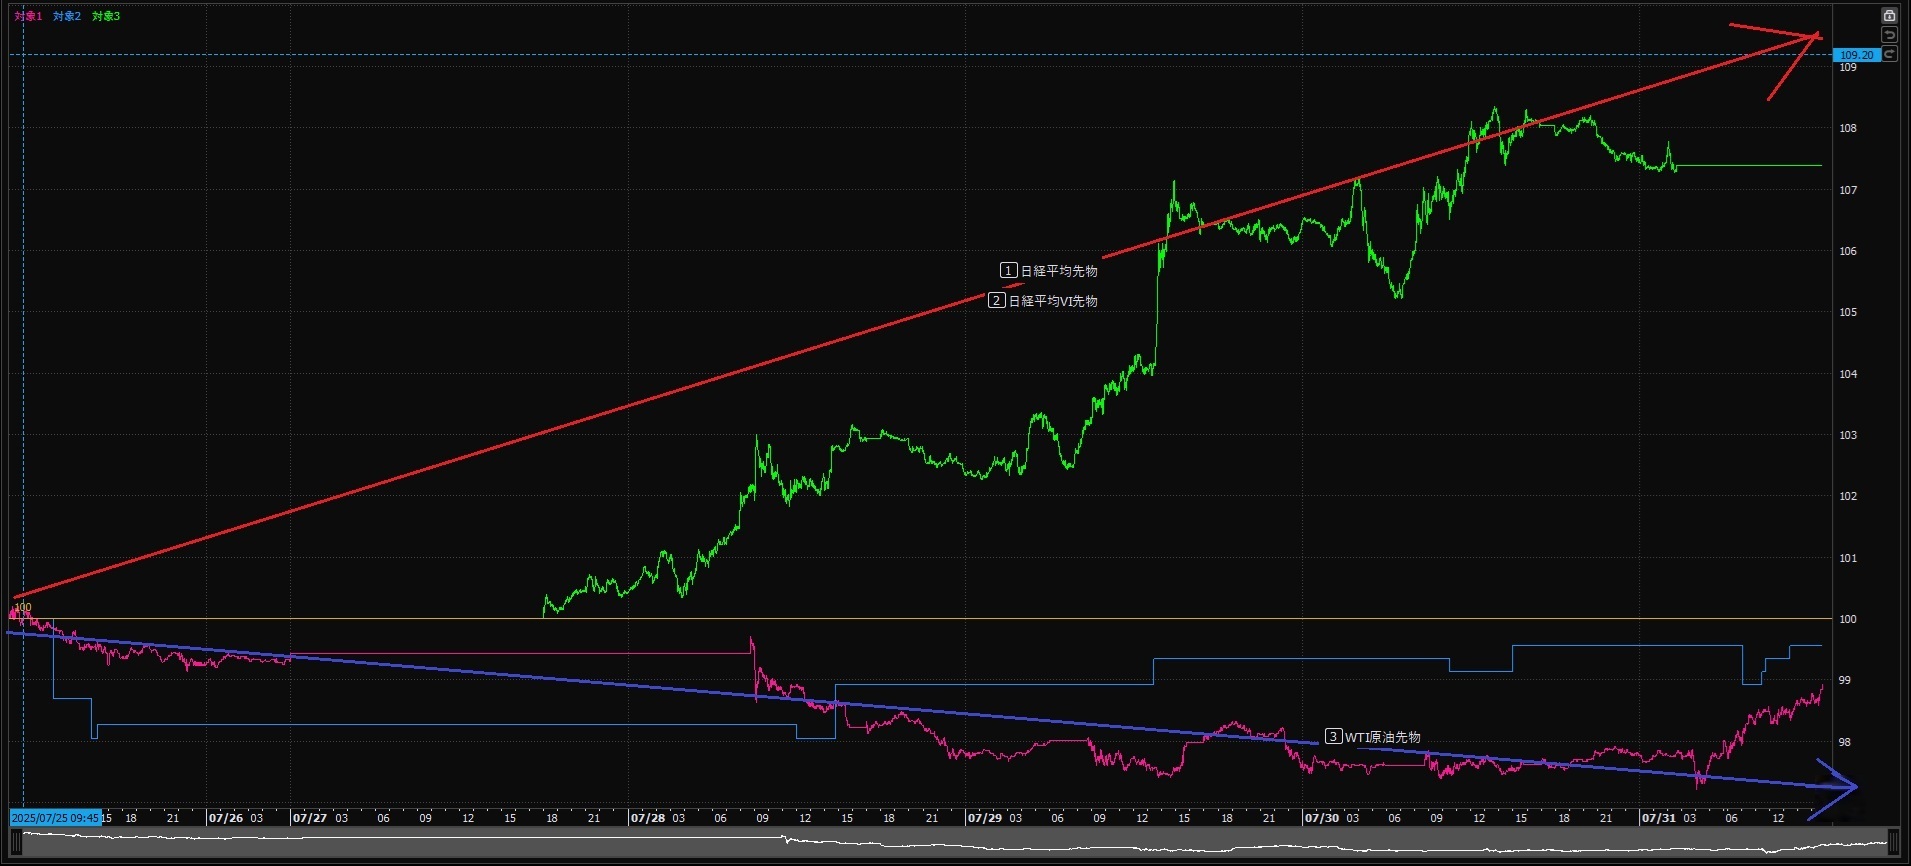This screenshot has width=1911, height=866.
Task: Click the lock icon at chart top-right
Action: [1889, 16]
